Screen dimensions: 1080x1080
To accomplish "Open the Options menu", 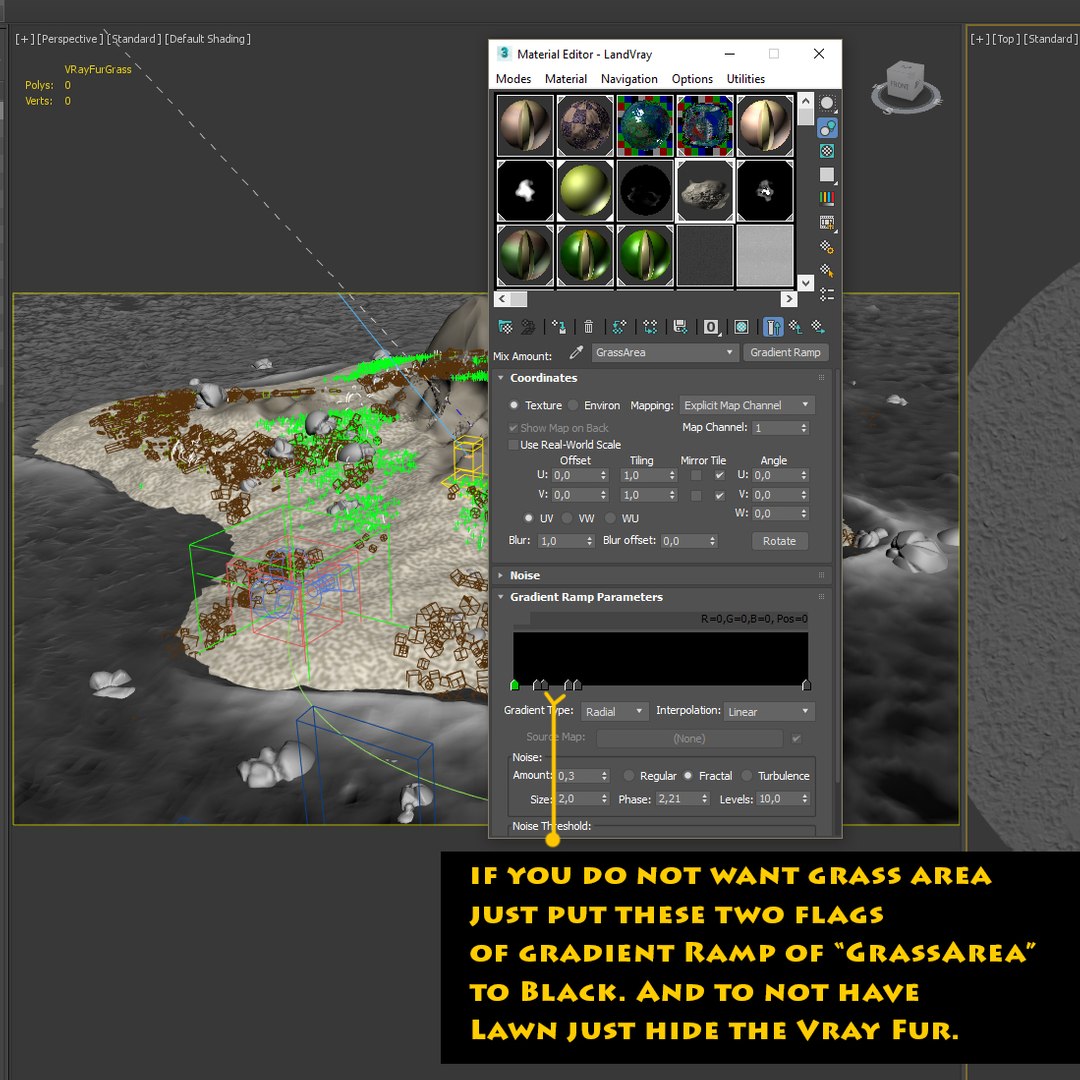I will point(692,79).
